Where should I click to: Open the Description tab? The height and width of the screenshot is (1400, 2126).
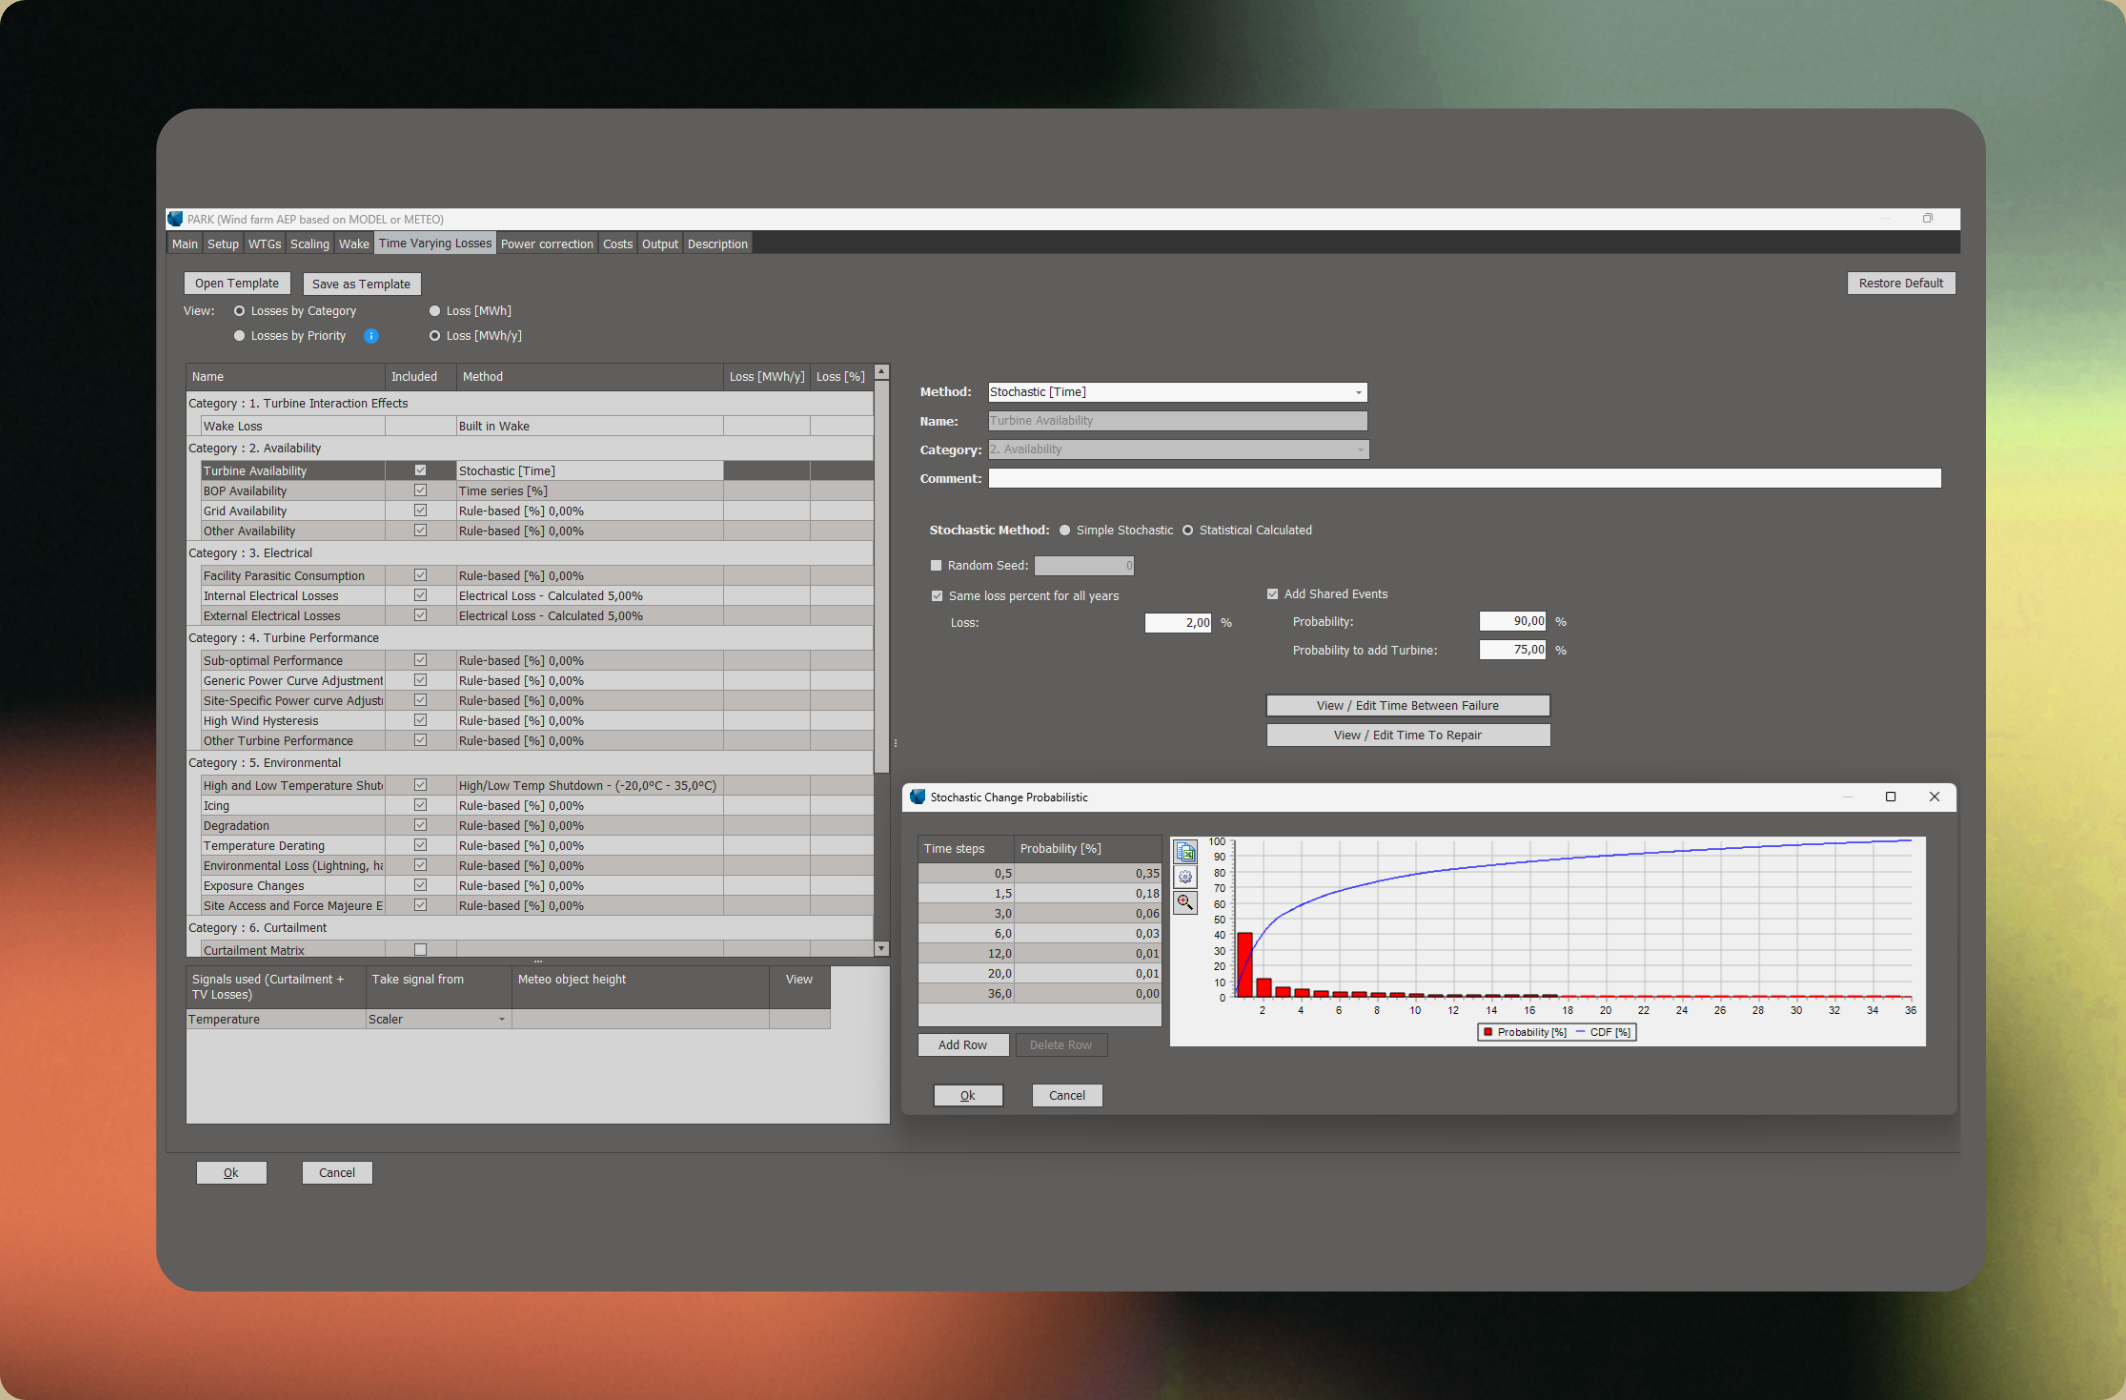coord(717,244)
